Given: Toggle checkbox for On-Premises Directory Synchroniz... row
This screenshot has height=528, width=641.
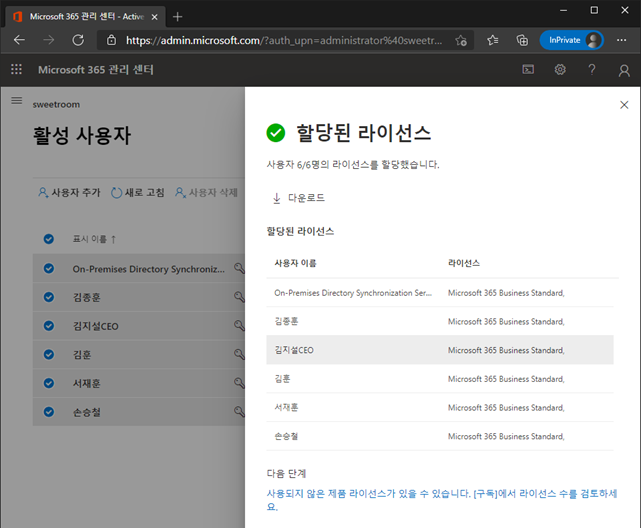Looking at the screenshot, I should point(49,268).
